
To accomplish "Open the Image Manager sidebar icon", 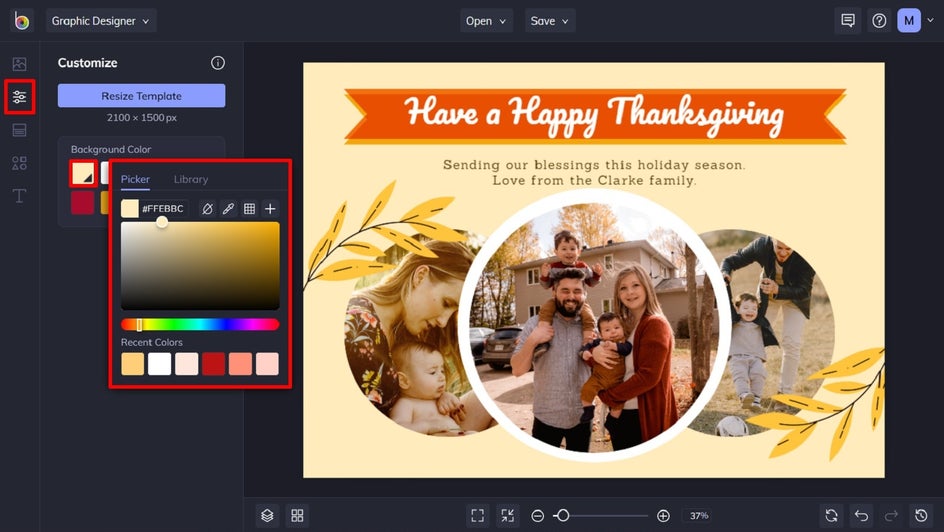I will click(x=19, y=64).
